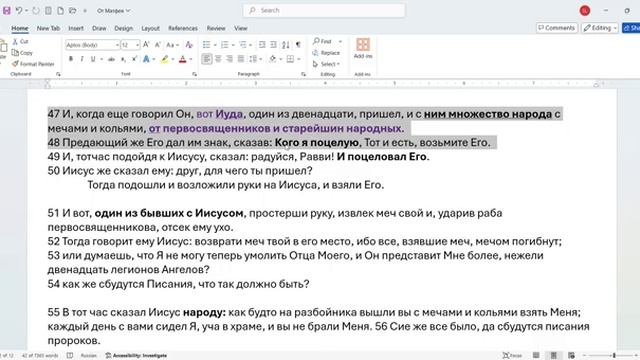The height and width of the screenshot is (360, 640).
Task: Open Font dialog launcher
Action: pos(194,74)
